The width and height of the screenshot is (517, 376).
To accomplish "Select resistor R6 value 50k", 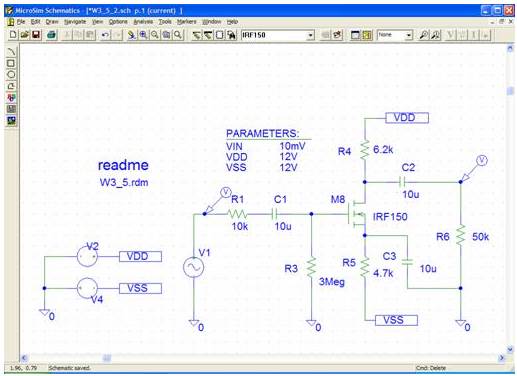I will (x=480, y=237).
